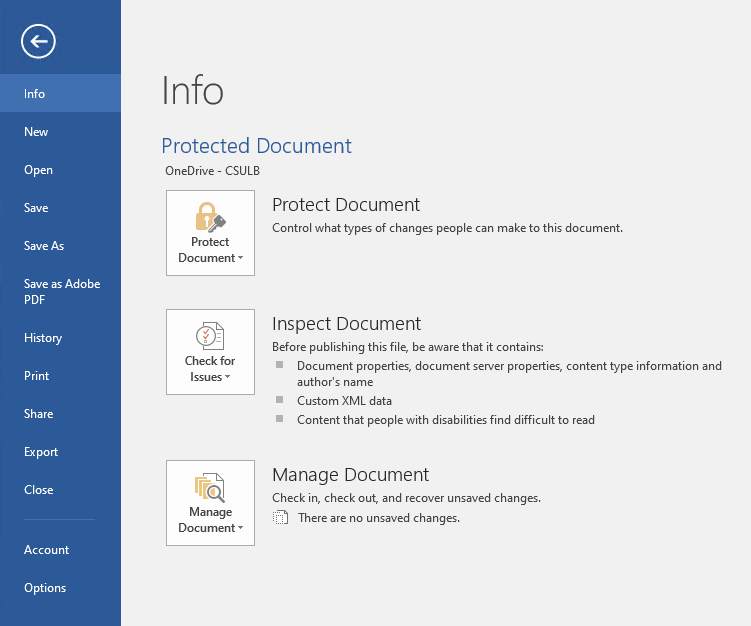
Task: Open the Share page
Action: [60, 414]
